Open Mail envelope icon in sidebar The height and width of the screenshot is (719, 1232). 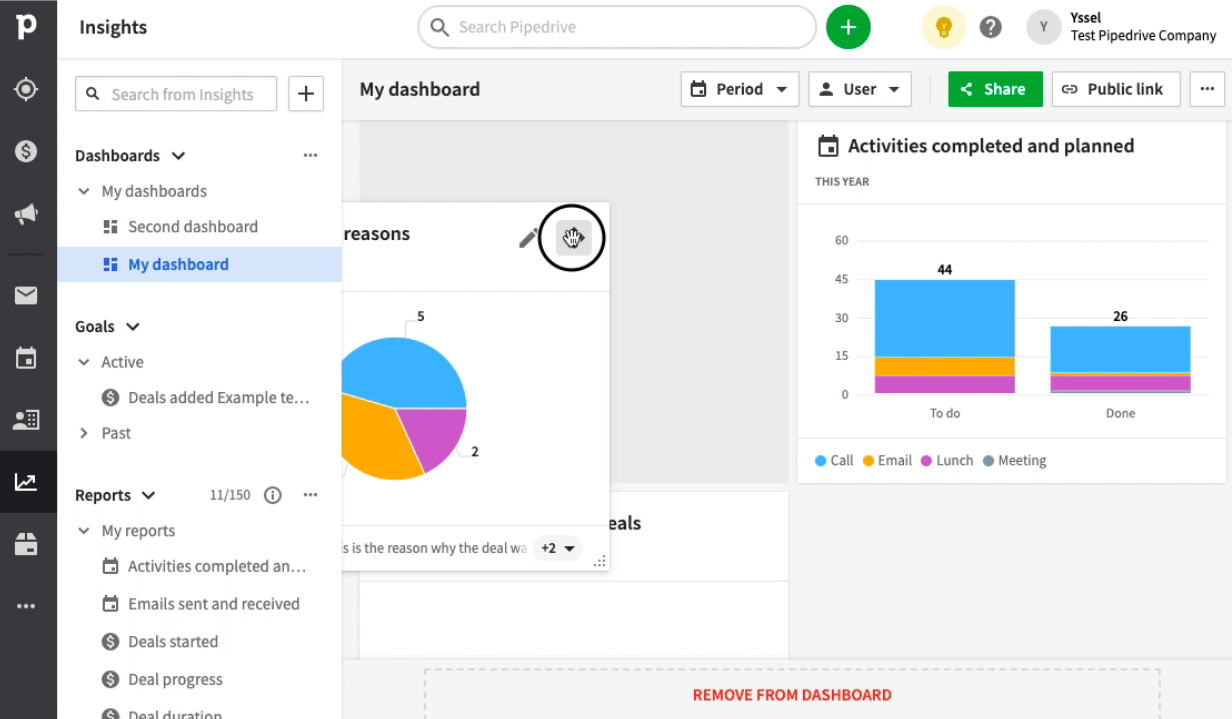coord(27,295)
